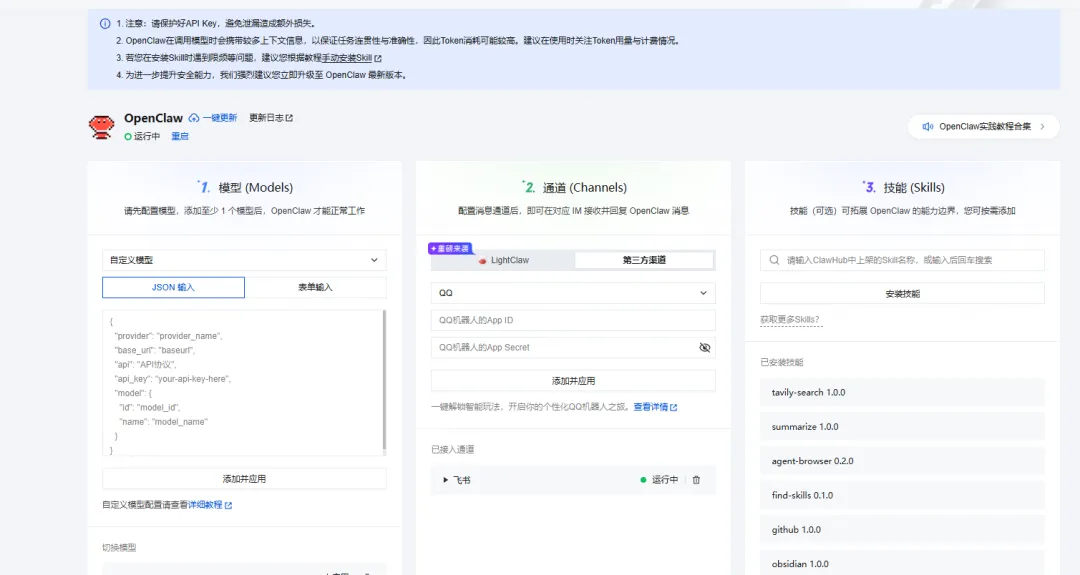The image size is (1080, 575).
Task: Click the search magnifier icon in Skills
Action: coord(774,260)
